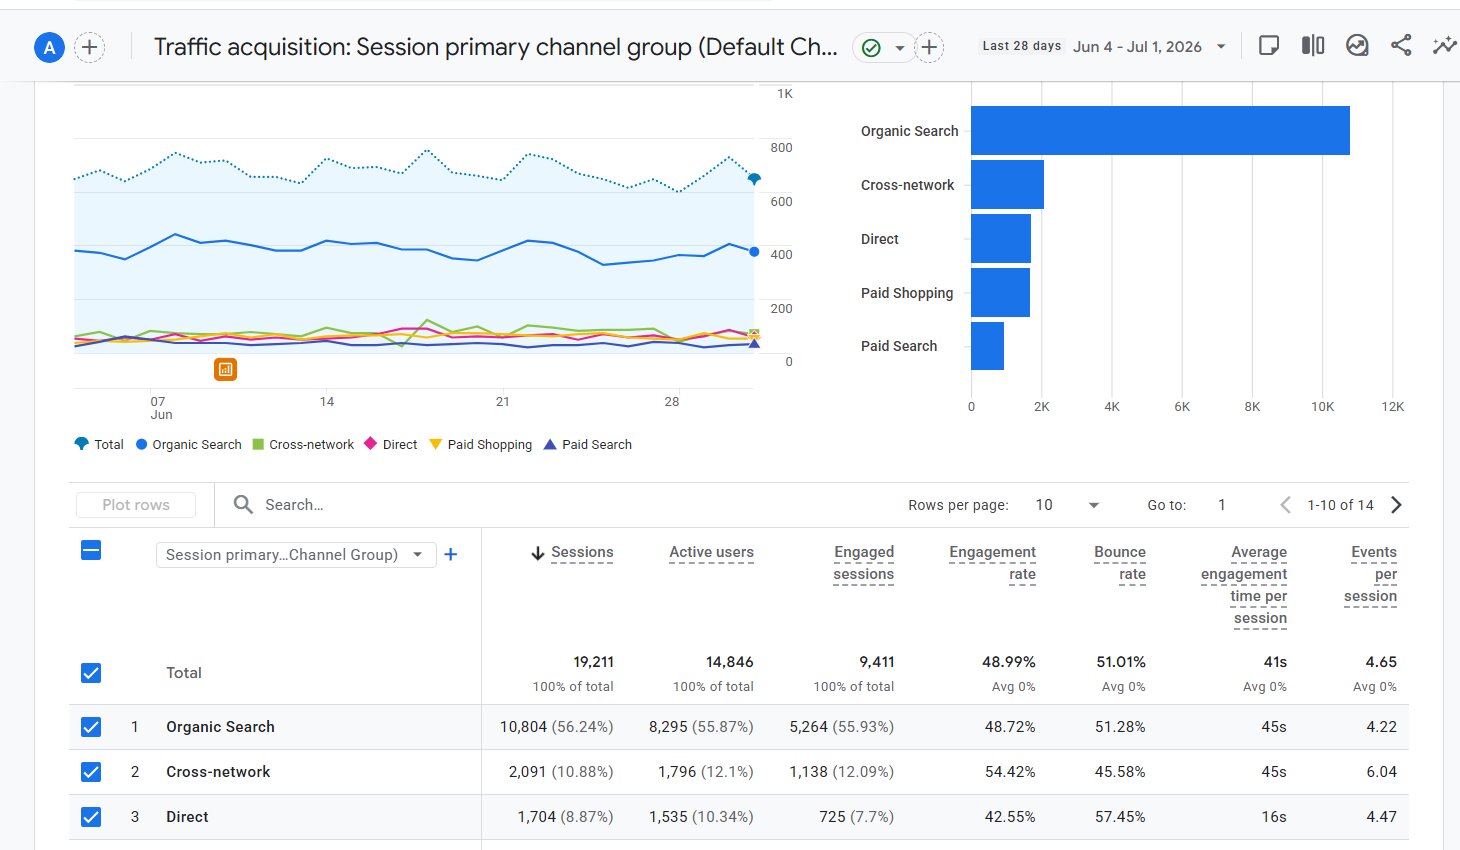Toggle the Cross-network legend item
1460x850 pixels.
303,444
